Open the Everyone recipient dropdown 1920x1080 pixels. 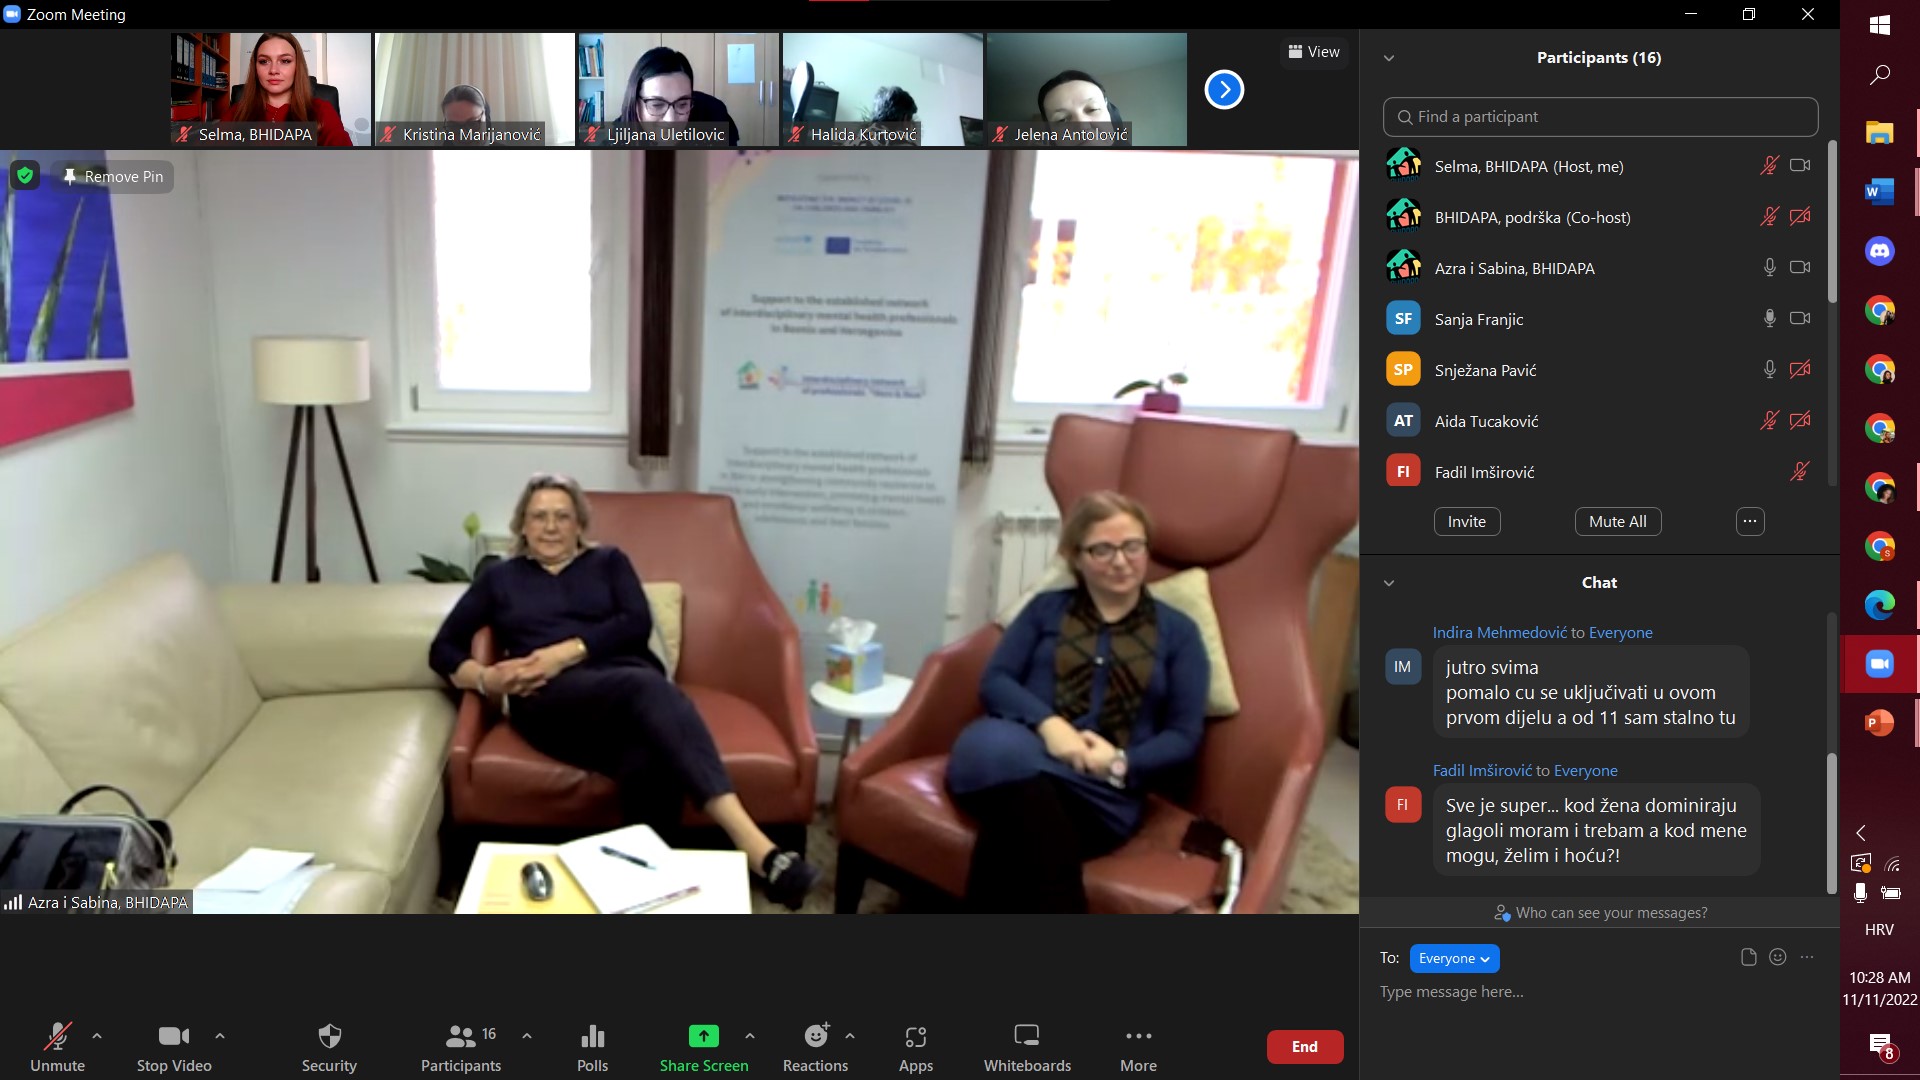coord(1454,958)
